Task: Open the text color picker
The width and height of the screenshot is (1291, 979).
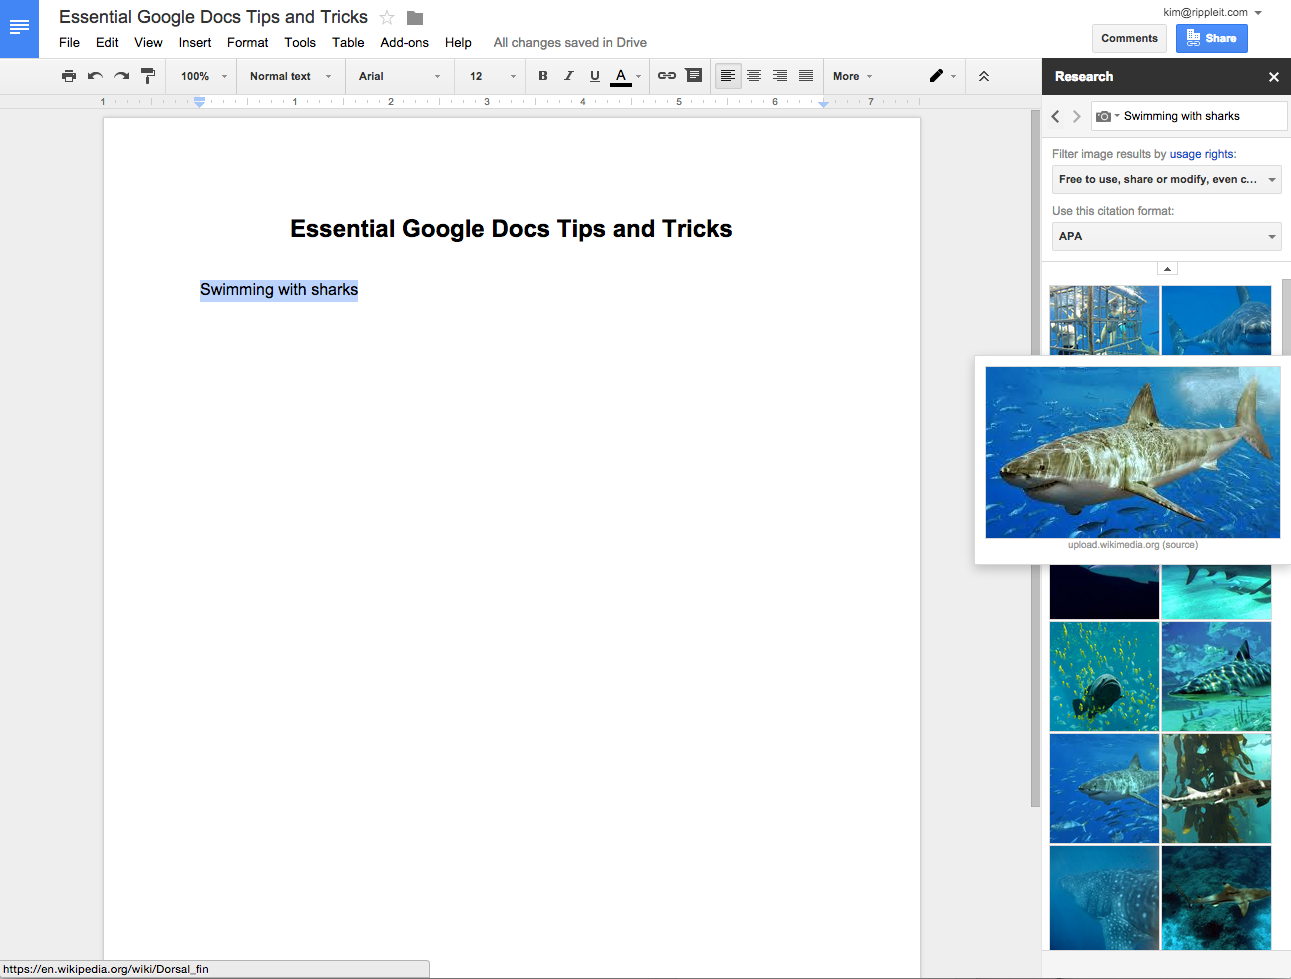Action: pos(626,77)
